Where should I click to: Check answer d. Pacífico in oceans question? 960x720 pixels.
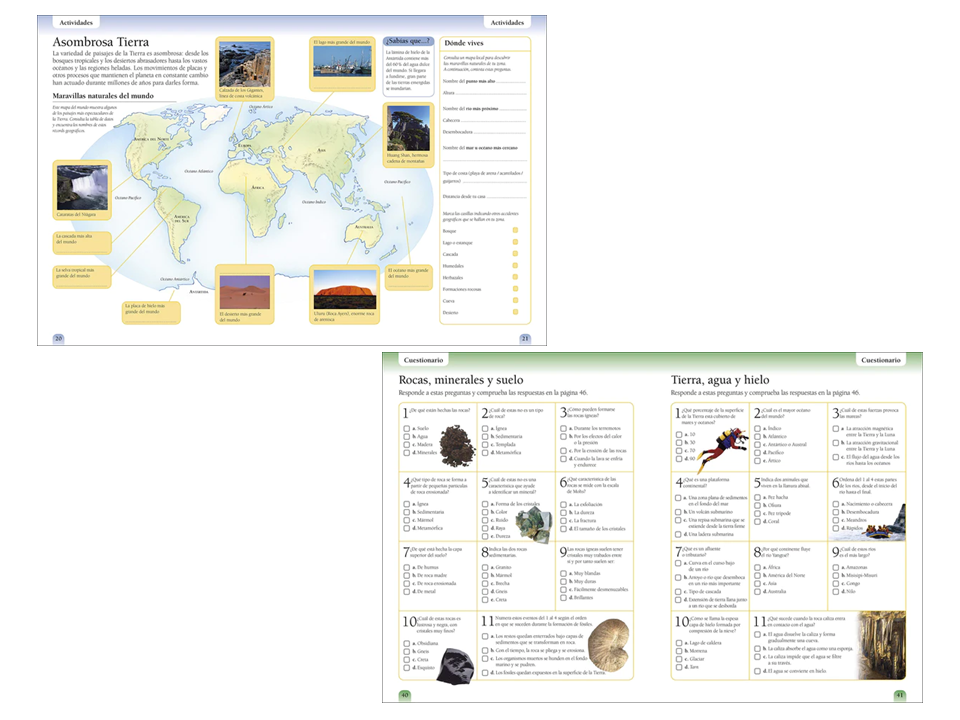point(757,452)
